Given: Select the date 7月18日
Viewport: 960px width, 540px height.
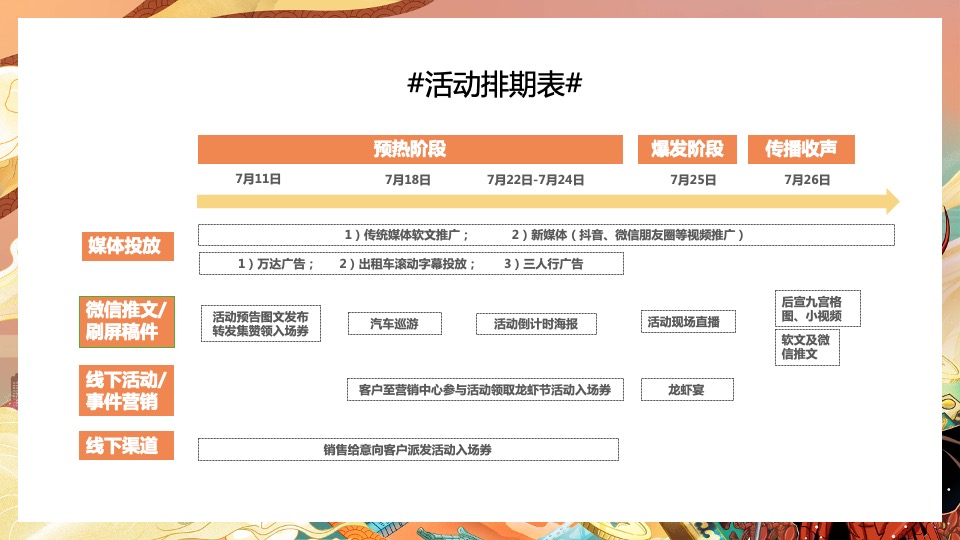Looking at the screenshot, I should point(408,180).
